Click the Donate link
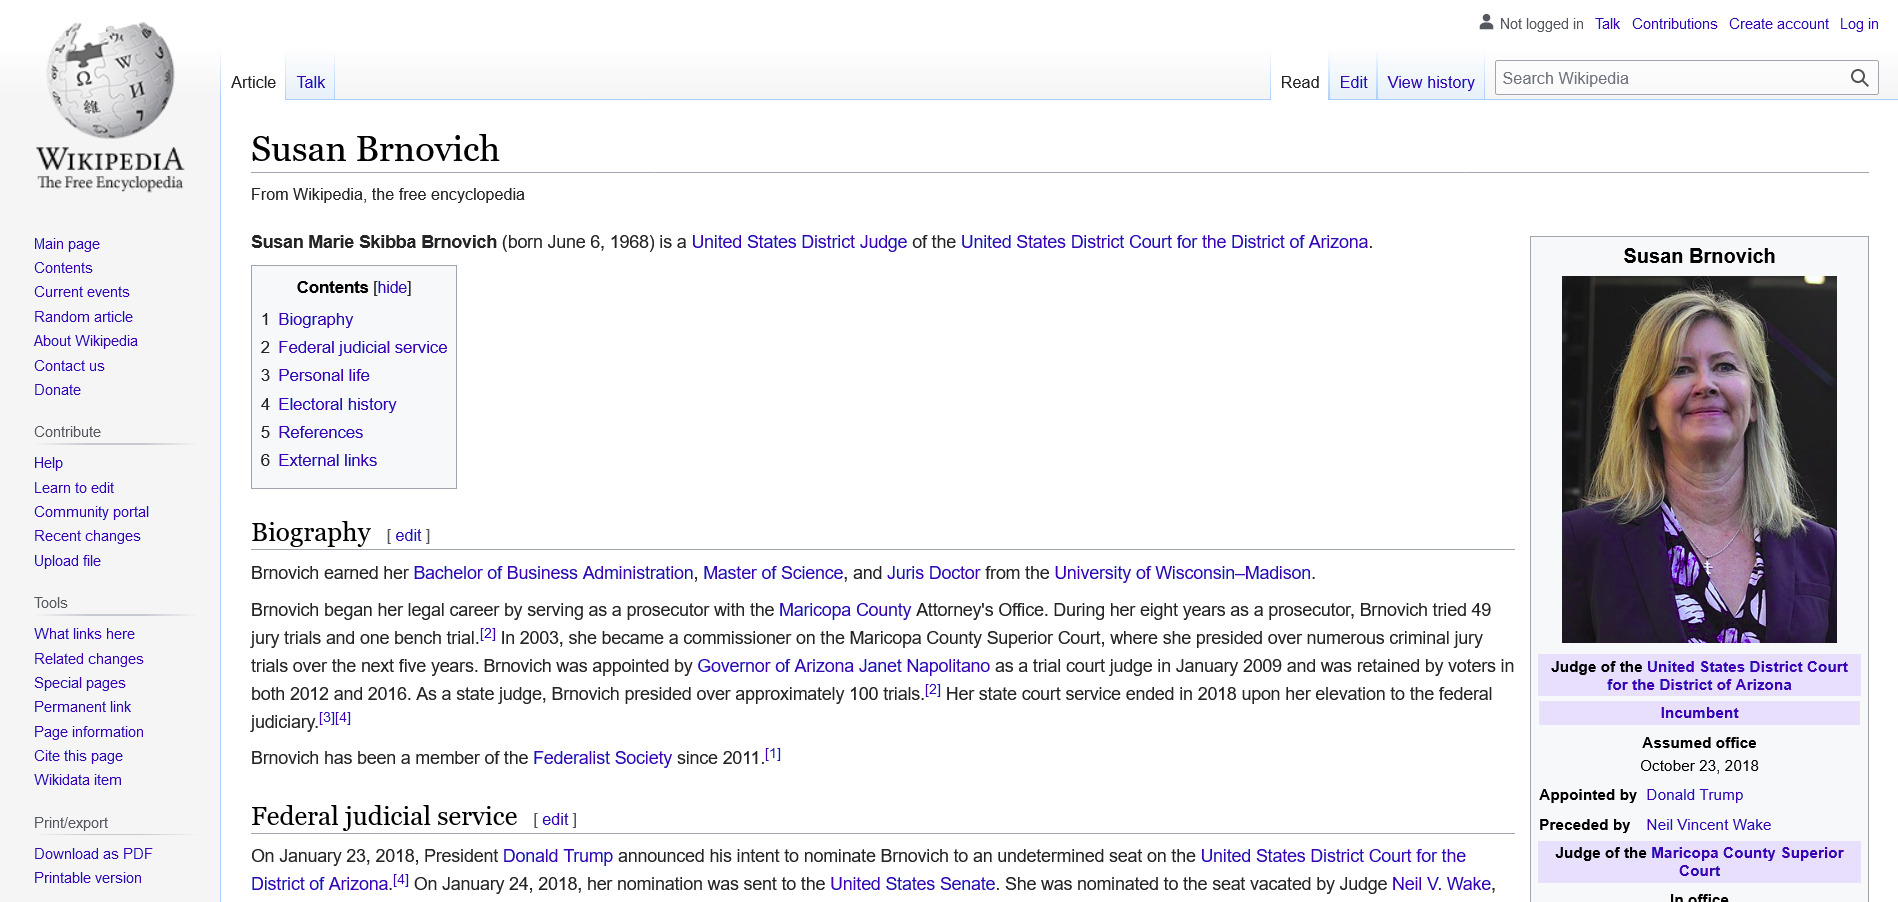This screenshot has width=1898, height=902. tap(57, 390)
